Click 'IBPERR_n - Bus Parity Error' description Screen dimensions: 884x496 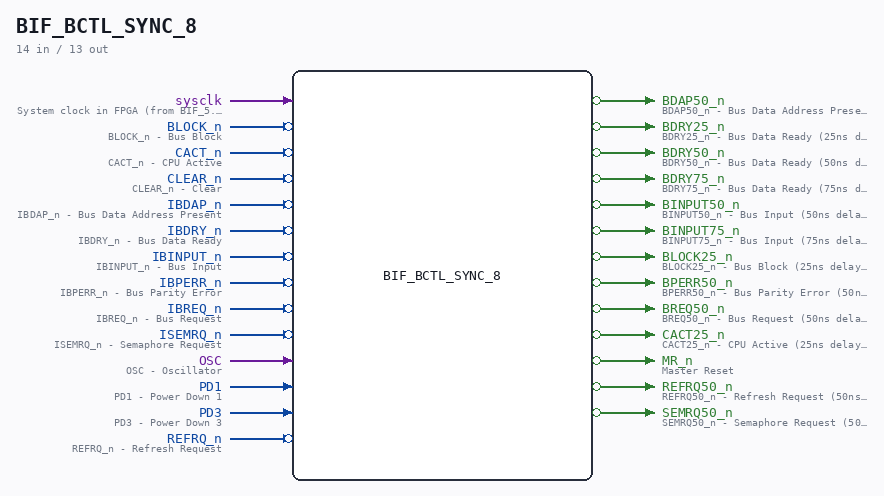coord(141,292)
